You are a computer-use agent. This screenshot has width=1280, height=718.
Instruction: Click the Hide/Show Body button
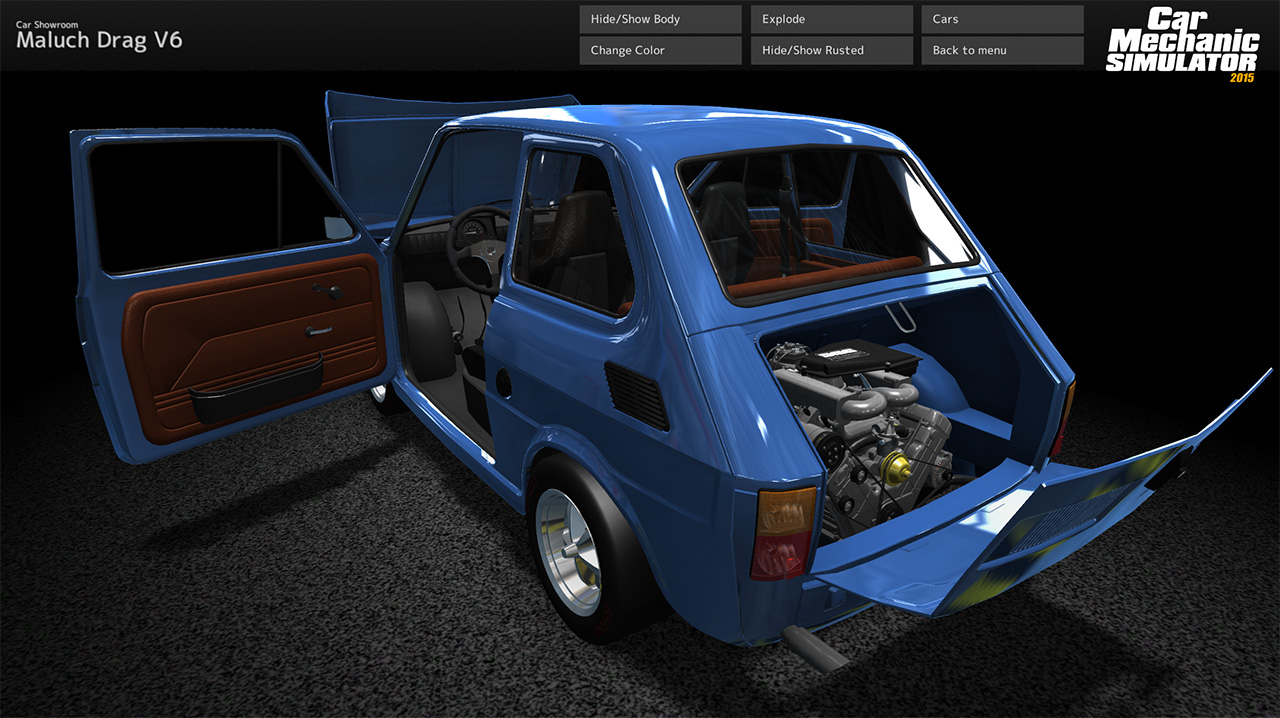tap(659, 18)
